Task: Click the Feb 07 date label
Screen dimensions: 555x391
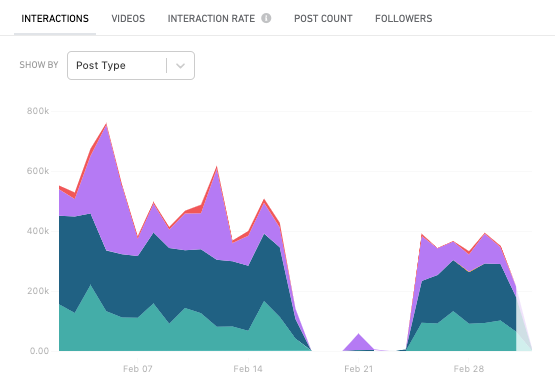Action: [x=138, y=369]
